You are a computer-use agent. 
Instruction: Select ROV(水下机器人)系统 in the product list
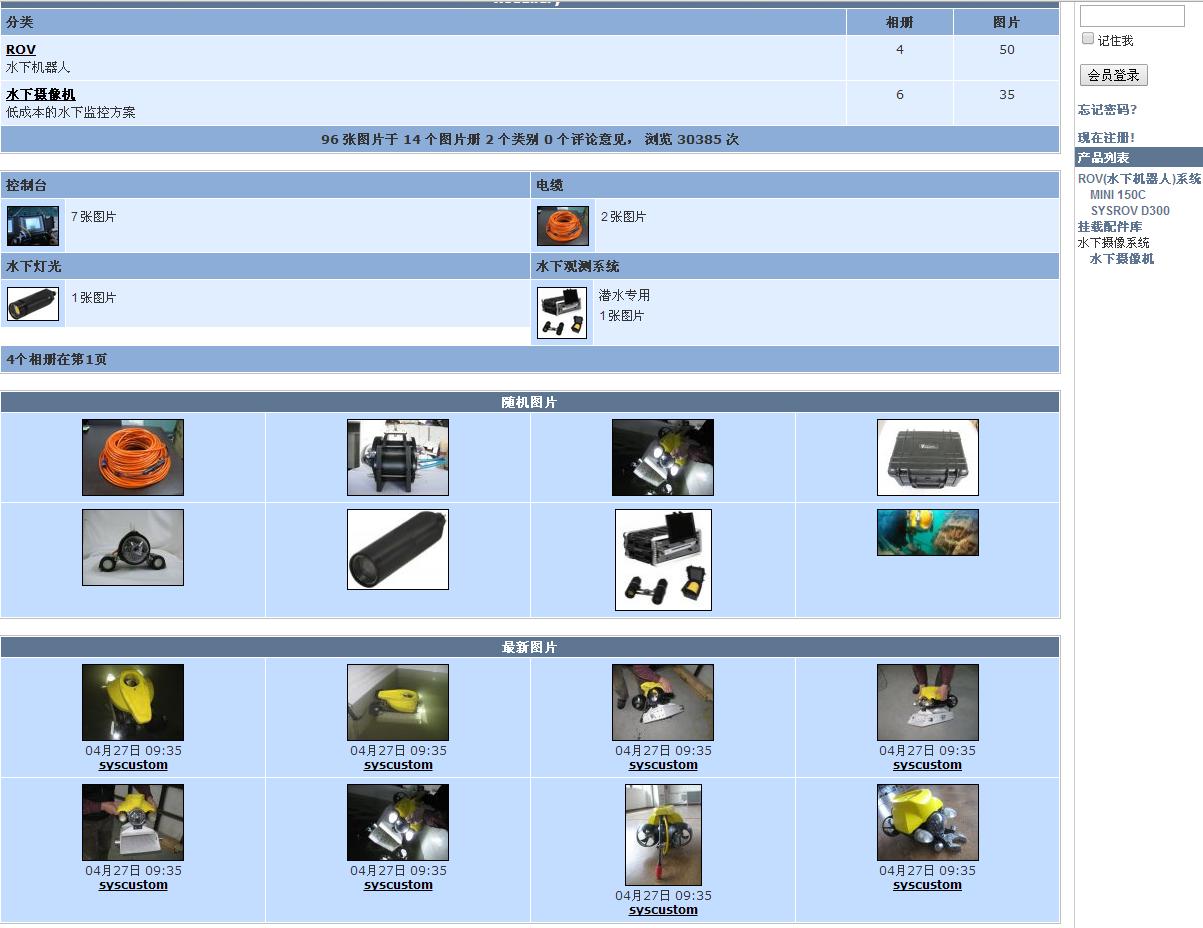pyautogui.click(x=1139, y=179)
